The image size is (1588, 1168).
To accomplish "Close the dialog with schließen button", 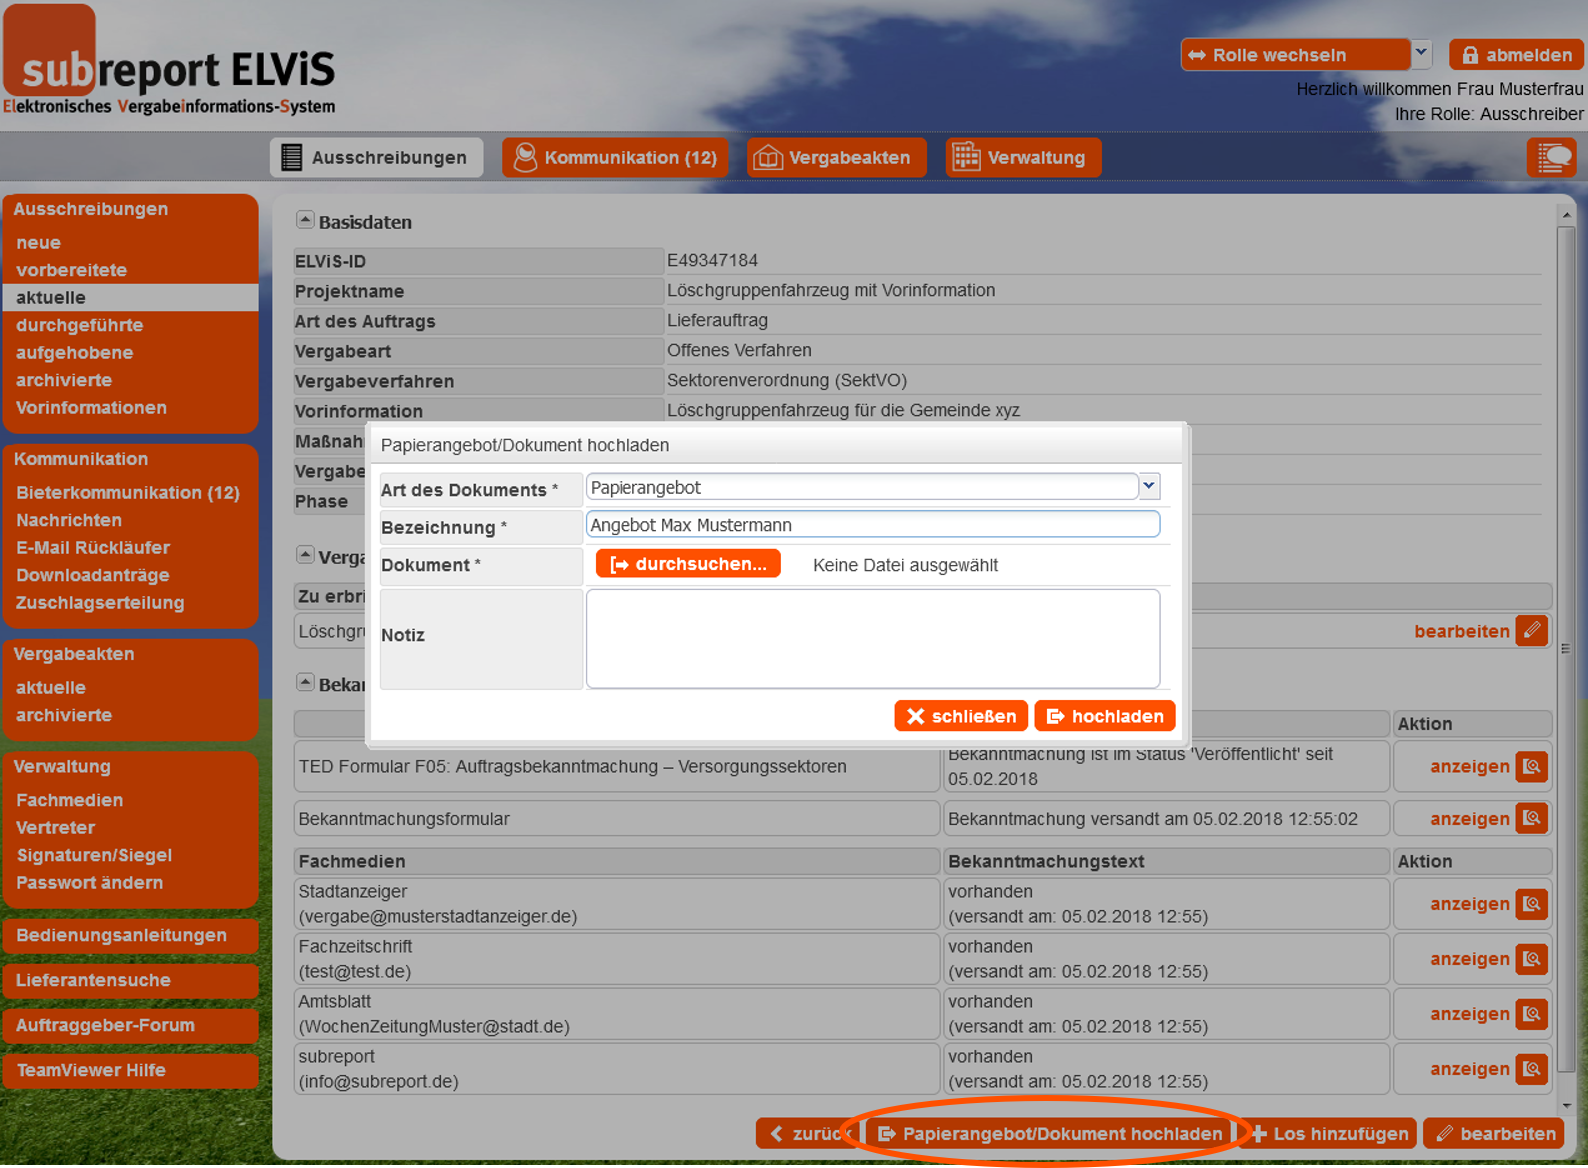I will click(960, 716).
